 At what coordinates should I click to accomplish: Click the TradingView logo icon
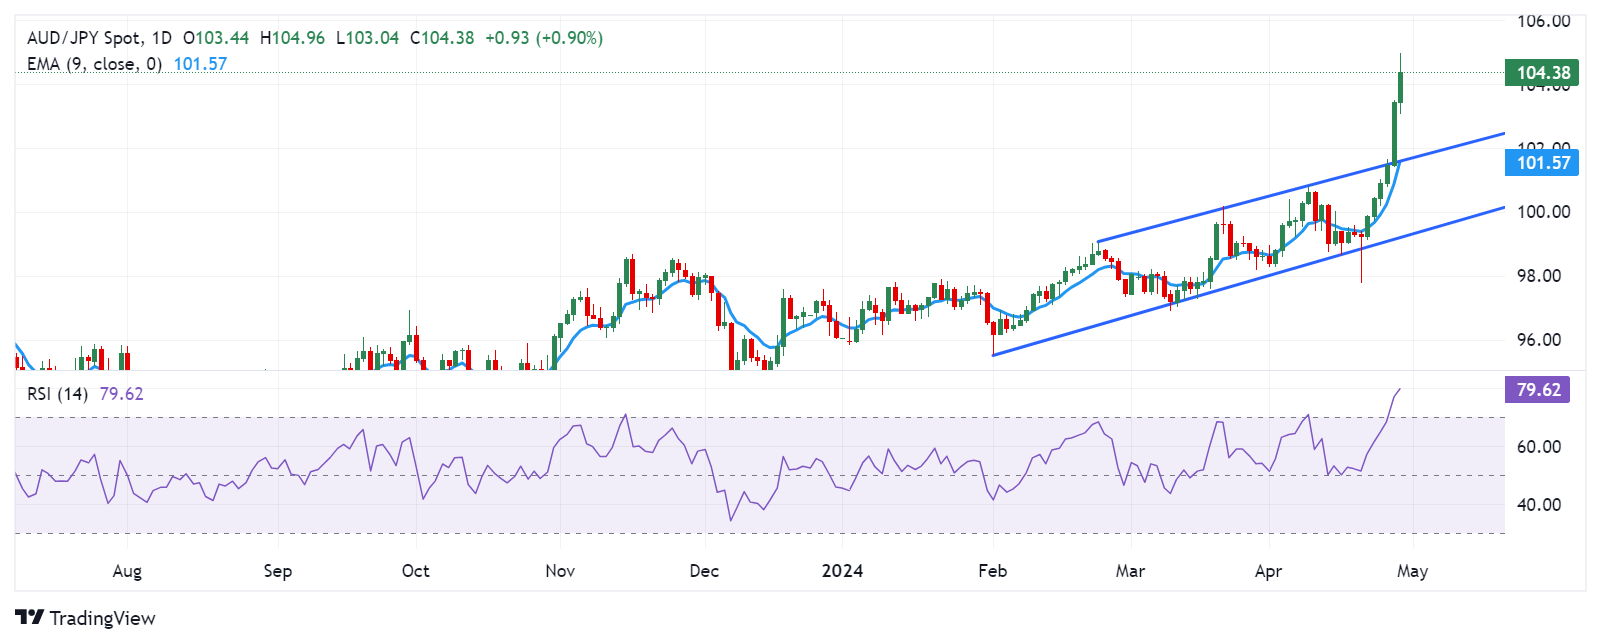[29, 617]
